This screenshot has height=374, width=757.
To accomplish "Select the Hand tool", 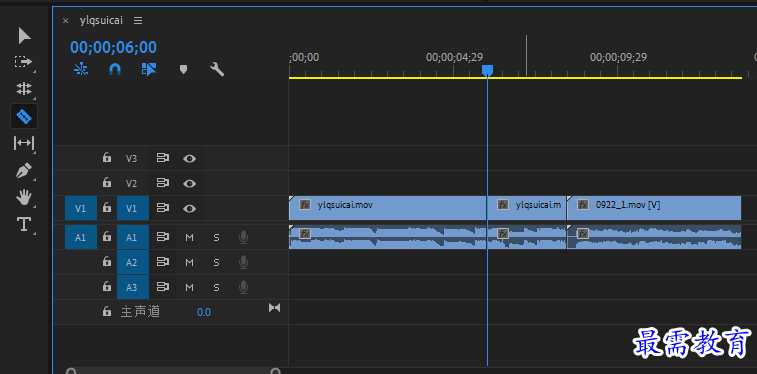I will (24, 197).
